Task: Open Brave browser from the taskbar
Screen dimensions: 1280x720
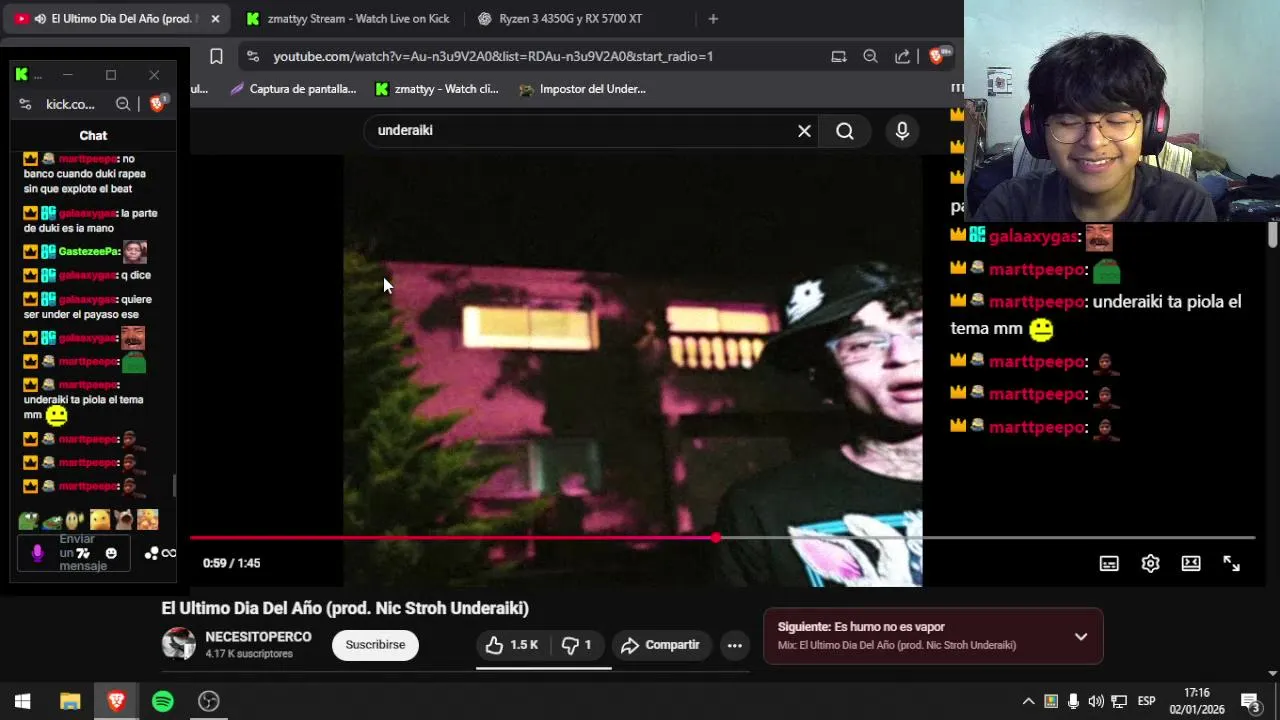Action: click(116, 701)
